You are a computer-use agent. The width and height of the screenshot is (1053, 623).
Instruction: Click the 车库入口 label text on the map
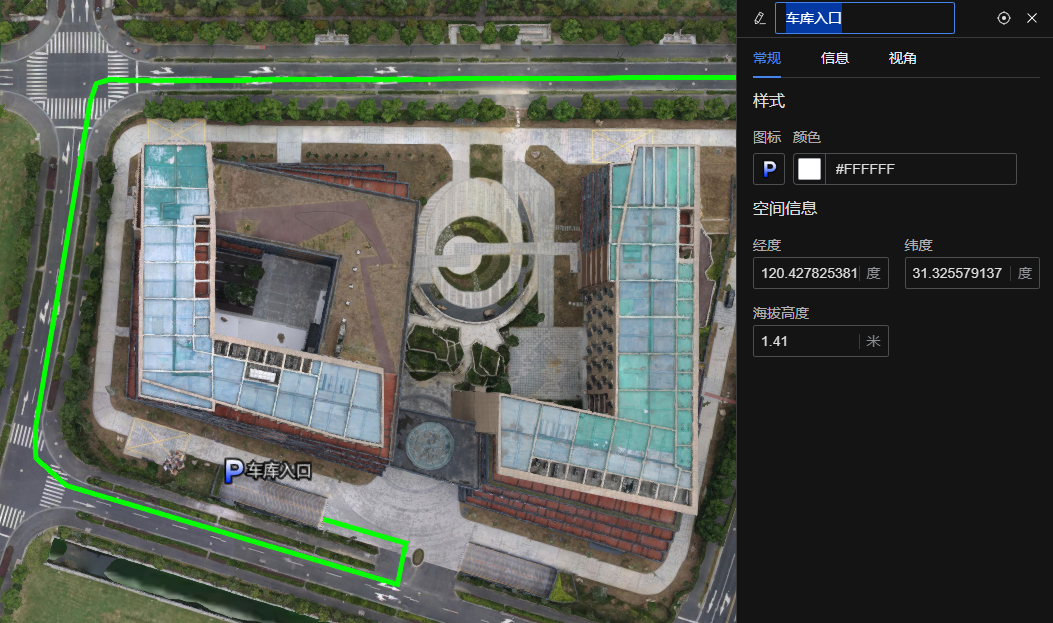coord(280,471)
